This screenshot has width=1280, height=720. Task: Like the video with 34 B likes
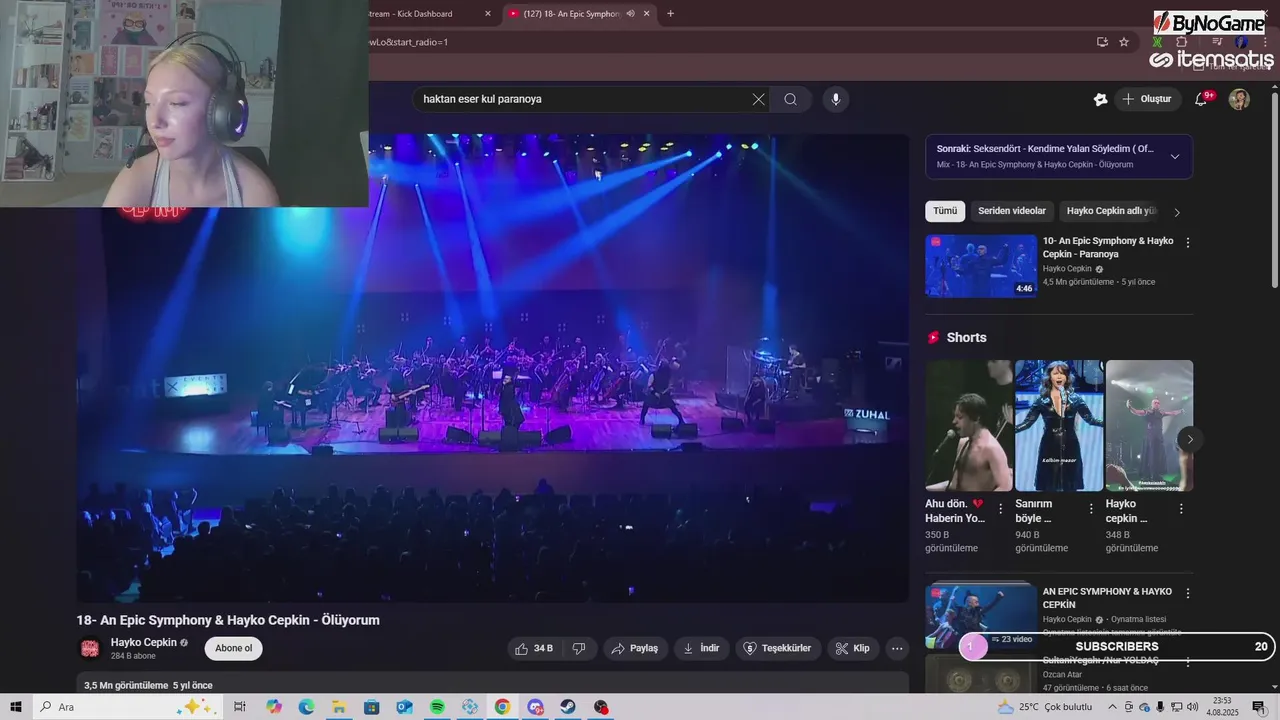[534, 648]
